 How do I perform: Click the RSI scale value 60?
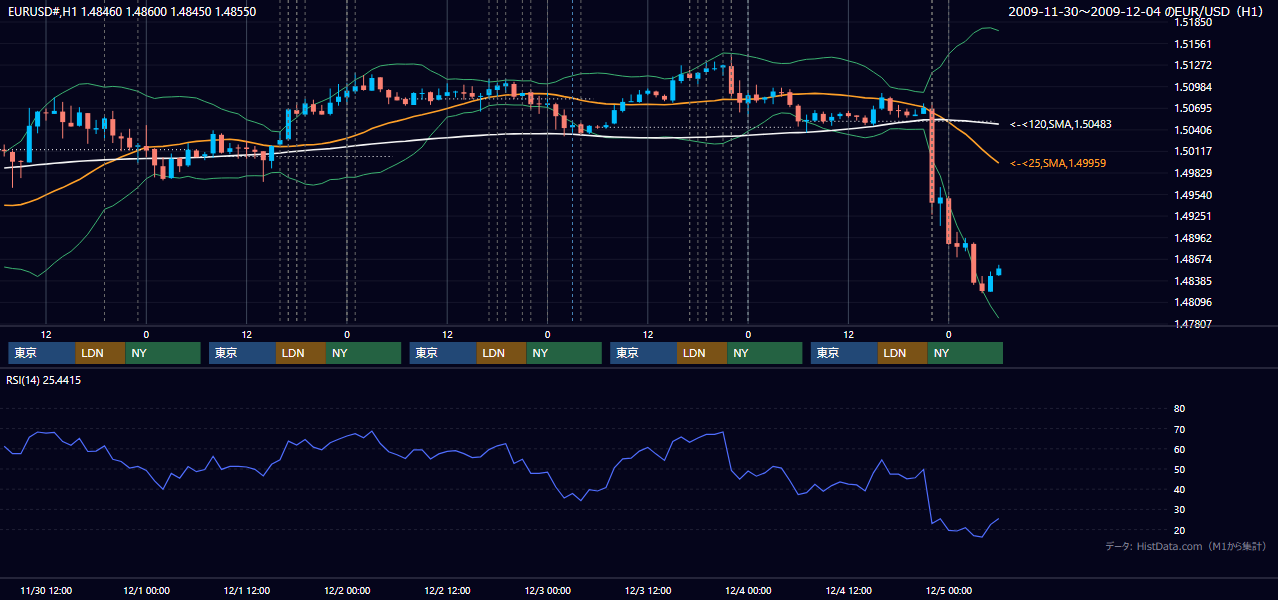(x=1179, y=449)
